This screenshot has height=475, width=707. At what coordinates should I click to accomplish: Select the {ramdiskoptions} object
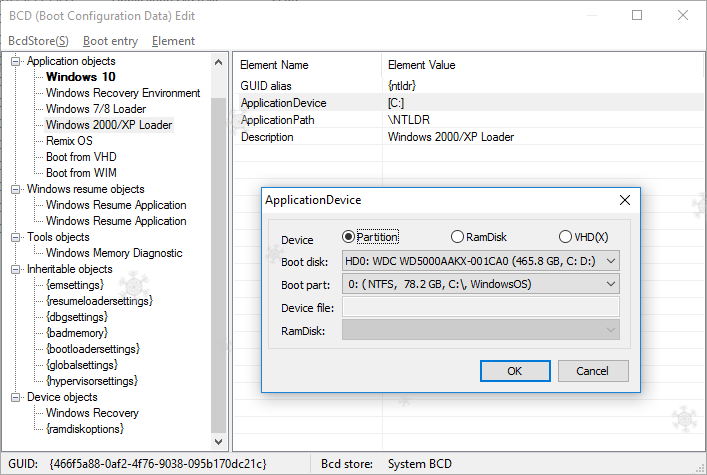[x=85, y=429]
